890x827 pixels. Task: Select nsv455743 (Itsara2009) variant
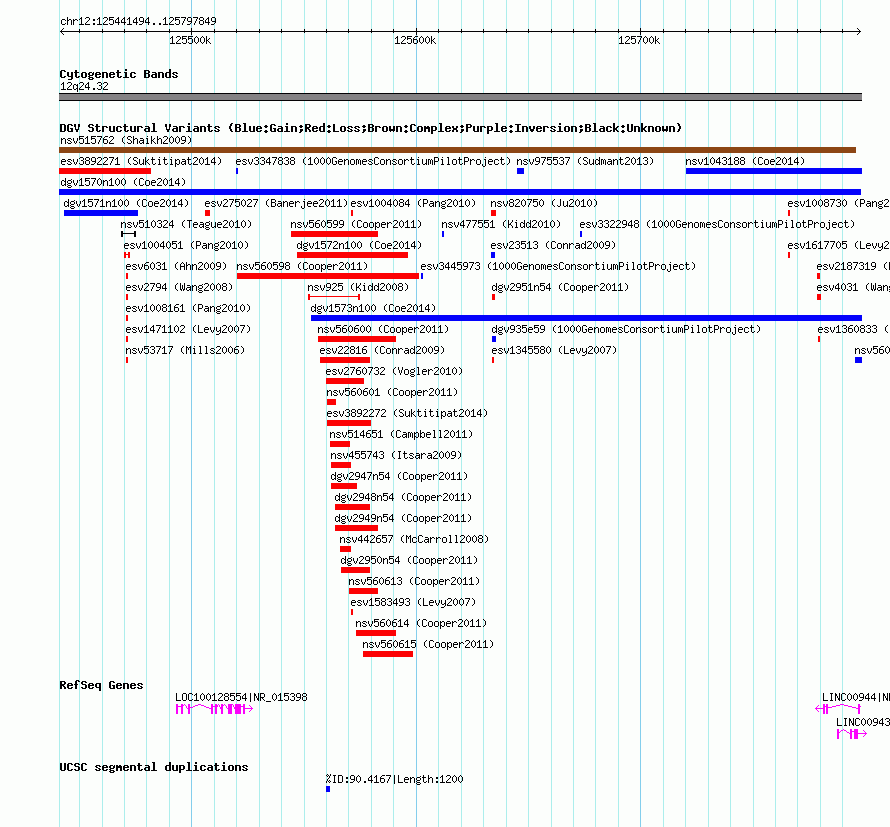pyautogui.click(x=396, y=455)
